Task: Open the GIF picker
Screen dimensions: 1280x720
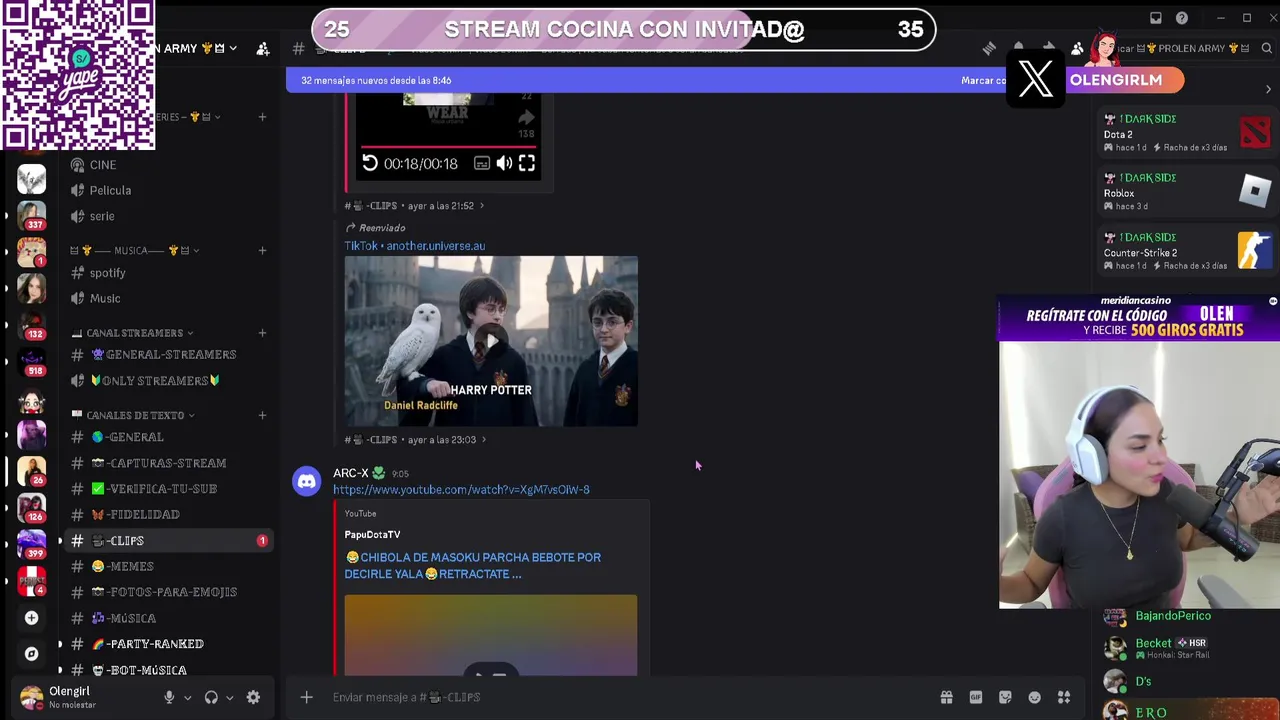Action: [976, 697]
